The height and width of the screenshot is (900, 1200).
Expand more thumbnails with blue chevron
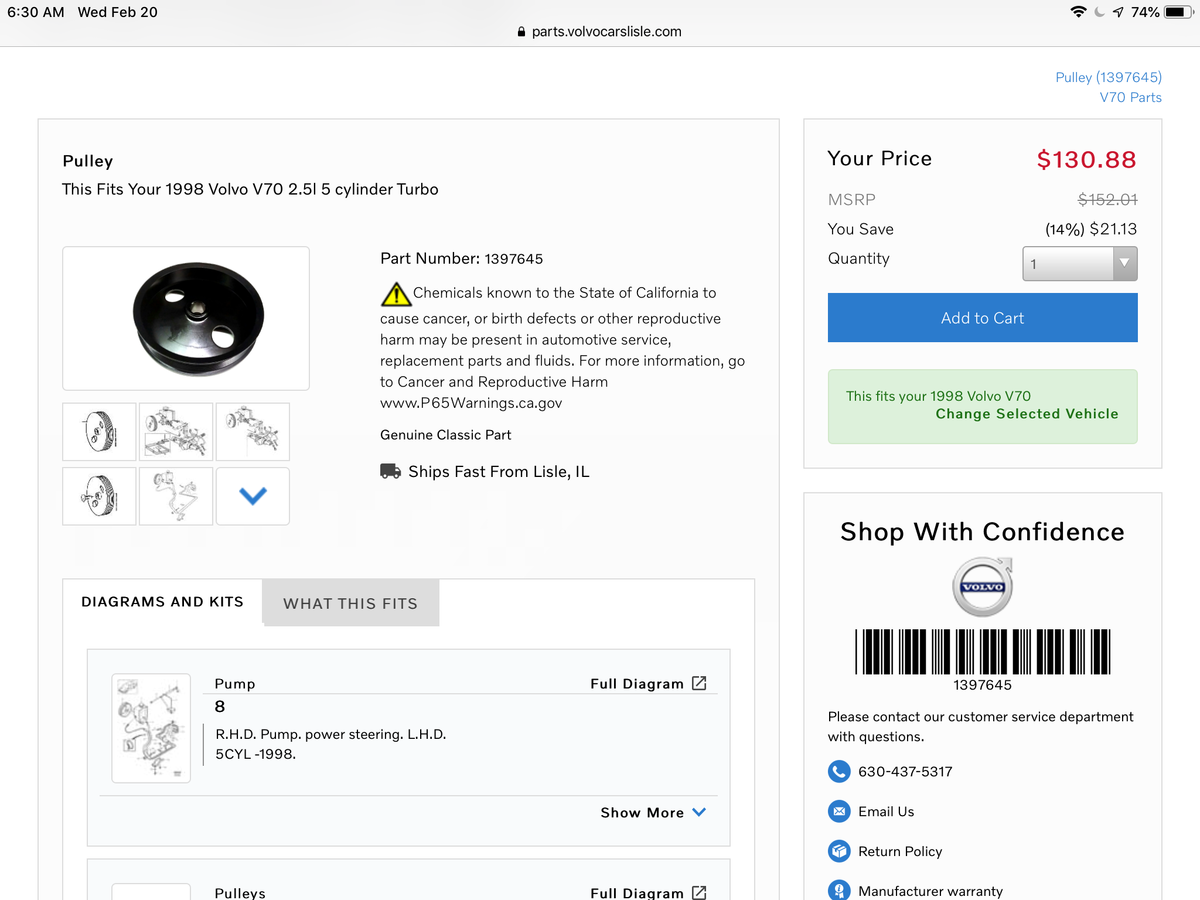click(x=253, y=496)
